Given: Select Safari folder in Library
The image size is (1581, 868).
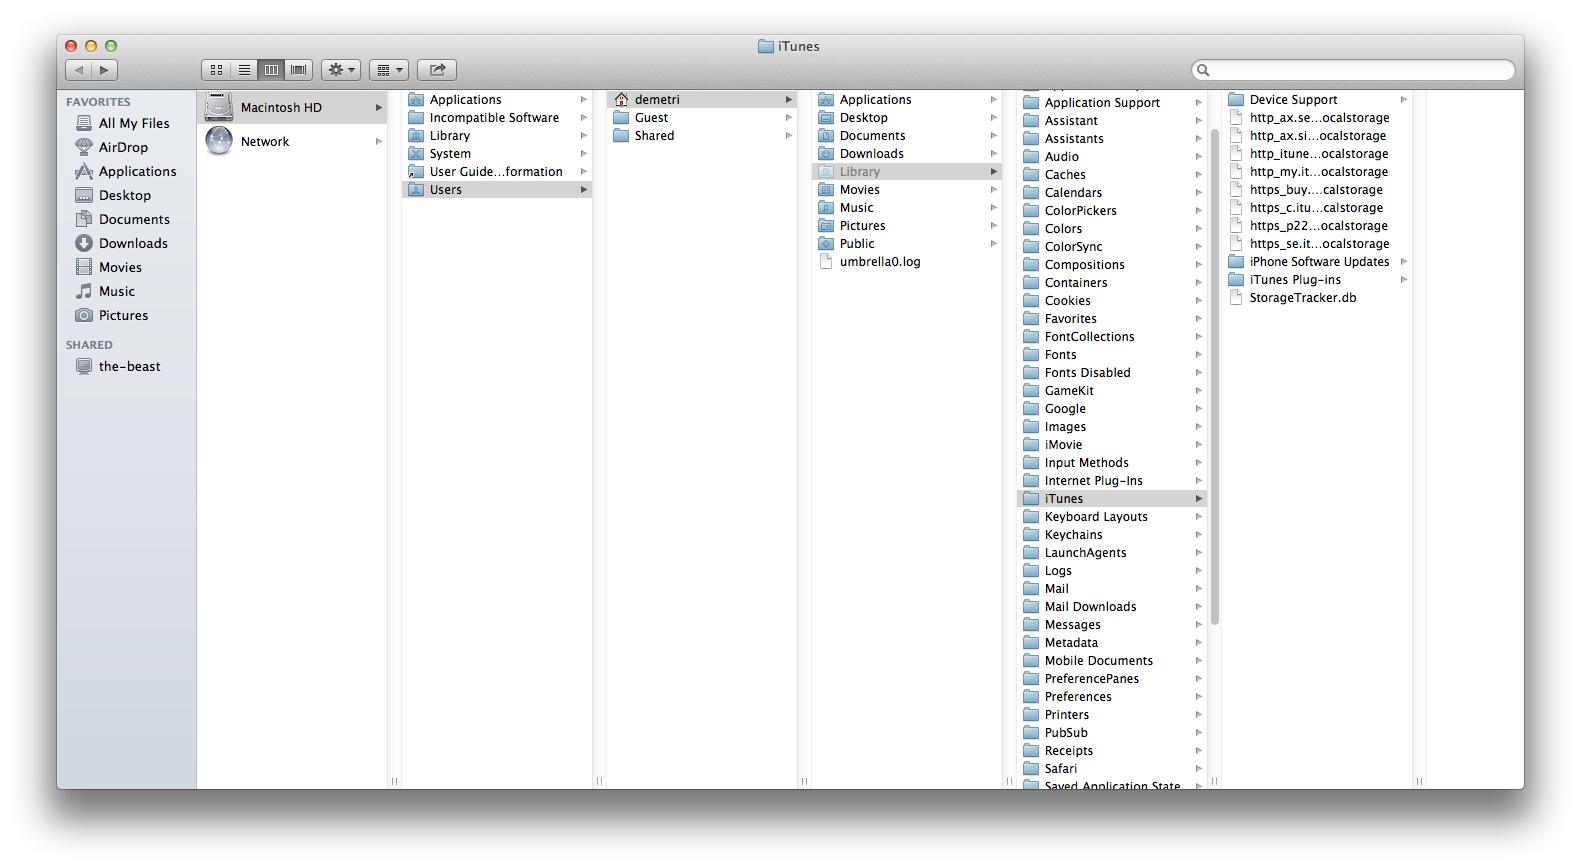Looking at the screenshot, I should [1111, 768].
